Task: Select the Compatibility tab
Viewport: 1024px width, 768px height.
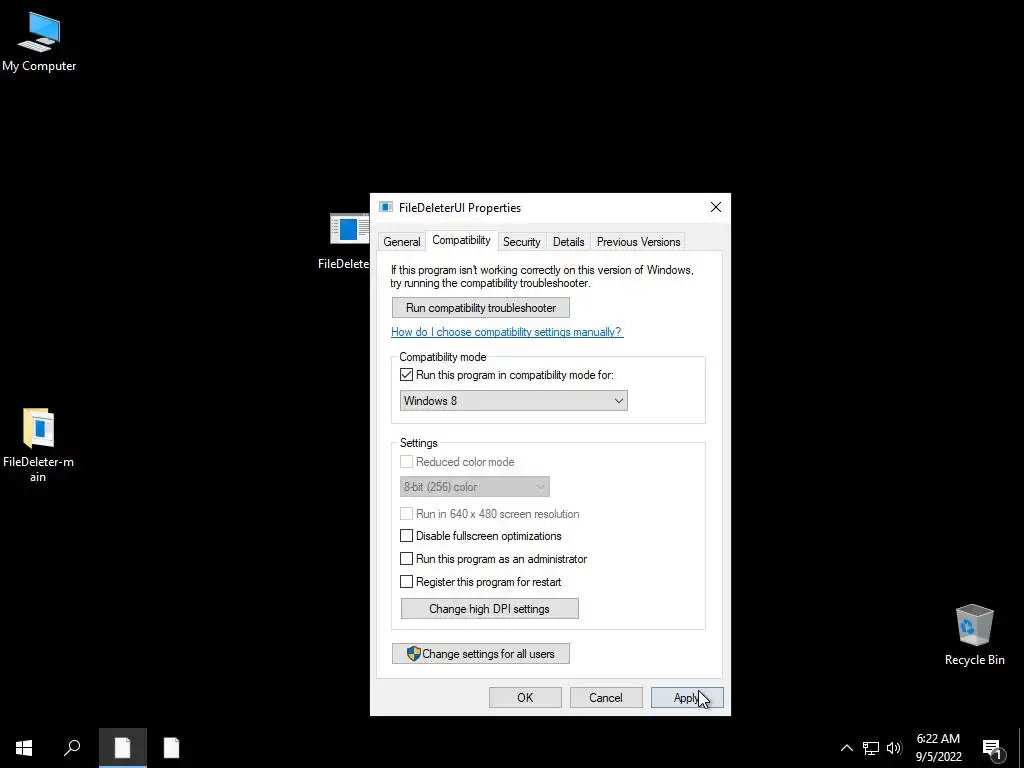Action: point(461,240)
